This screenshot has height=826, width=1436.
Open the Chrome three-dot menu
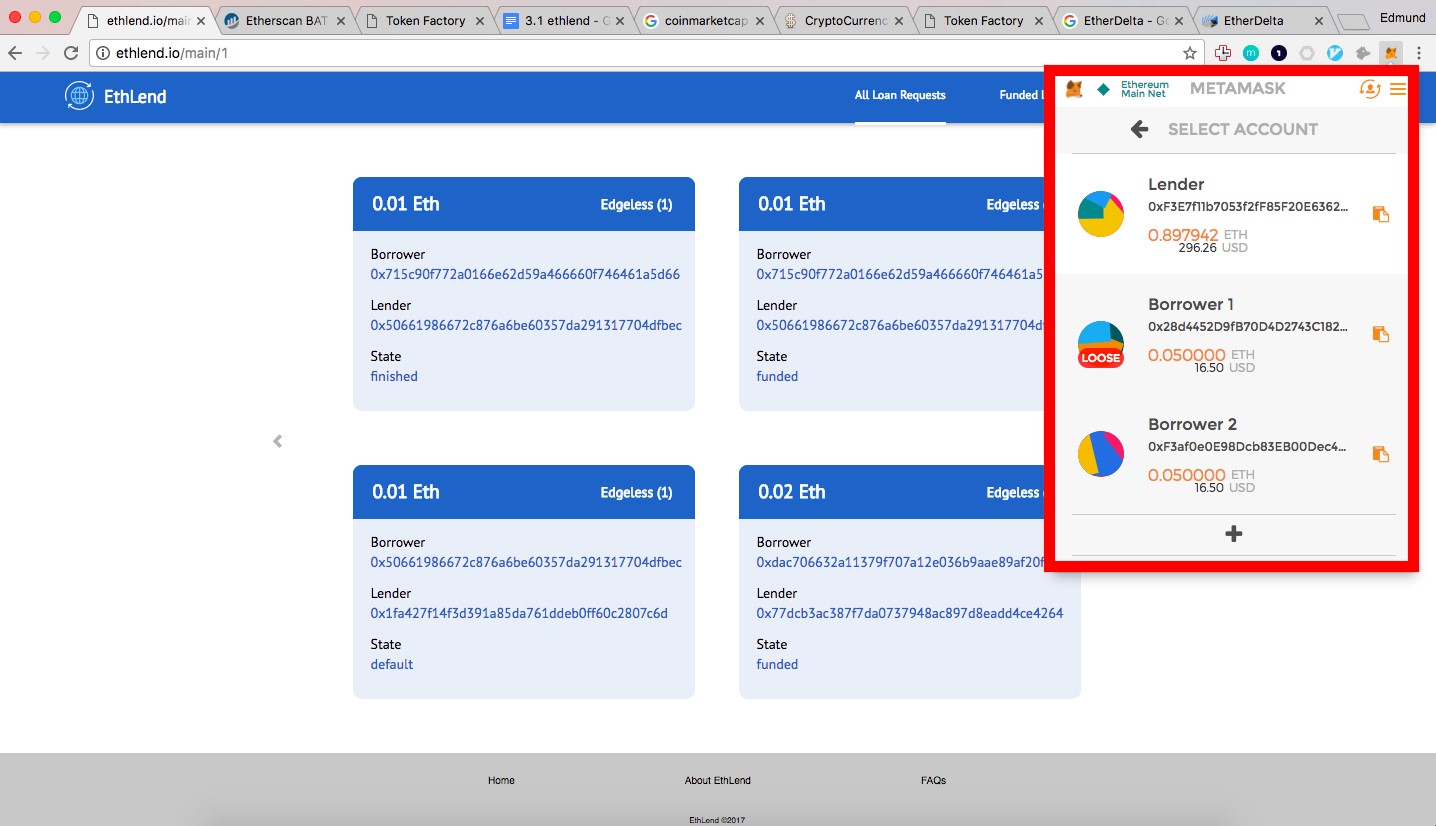point(1419,53)
